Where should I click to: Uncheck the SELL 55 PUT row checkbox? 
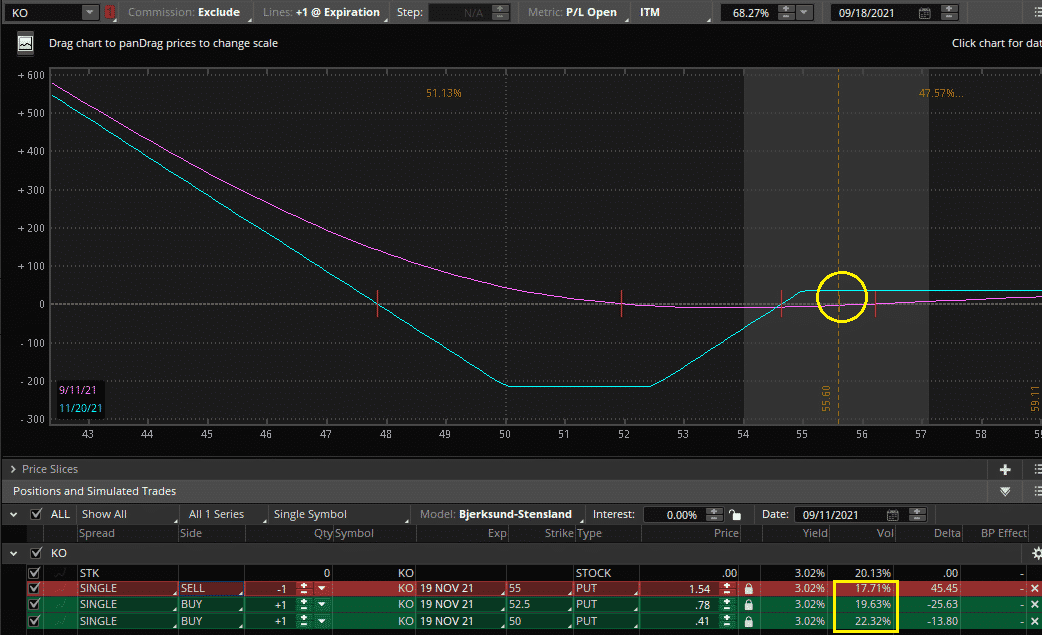[x=34, y=589]
